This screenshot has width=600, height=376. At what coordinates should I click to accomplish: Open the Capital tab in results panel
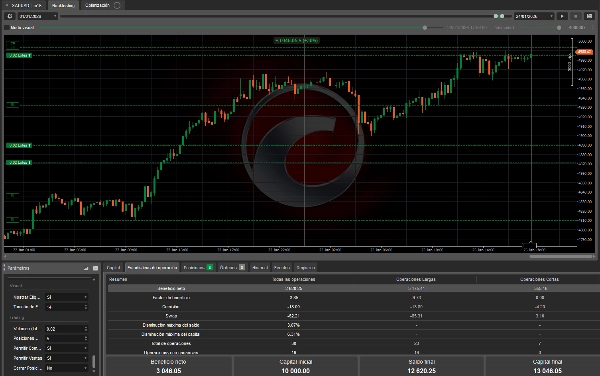pos(114,267)
